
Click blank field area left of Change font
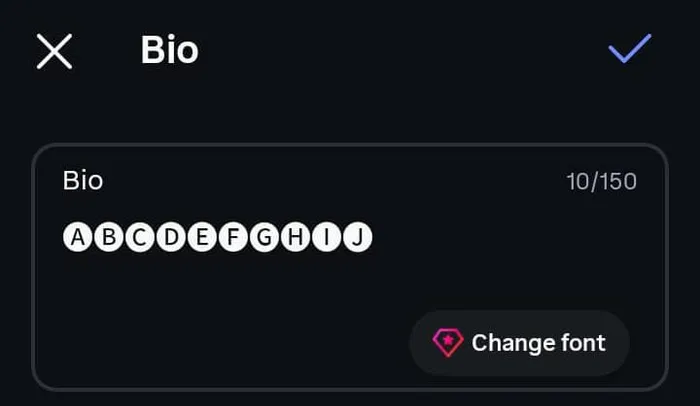click(x=223, y=343)
